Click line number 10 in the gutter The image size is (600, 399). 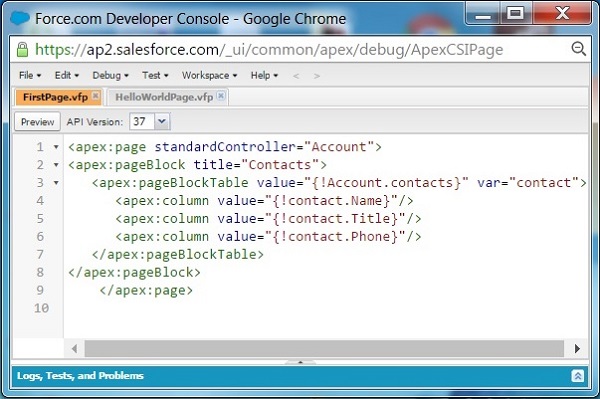click(x=41, y=308)
